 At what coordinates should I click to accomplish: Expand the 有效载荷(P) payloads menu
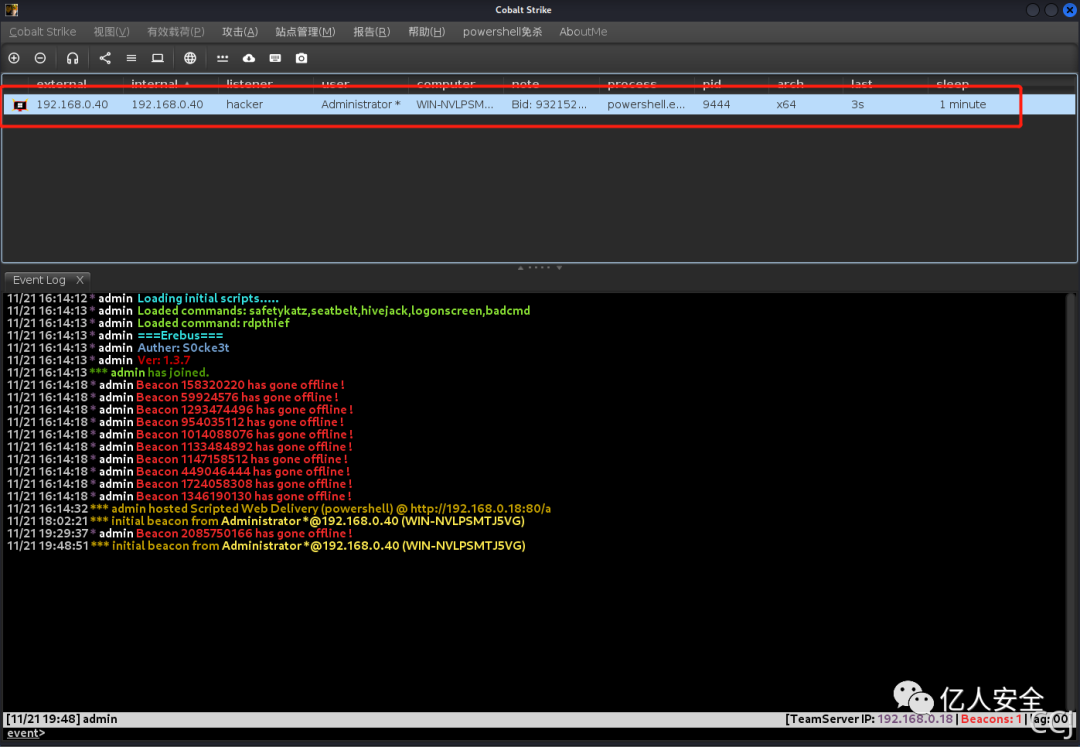pos(175,32)
